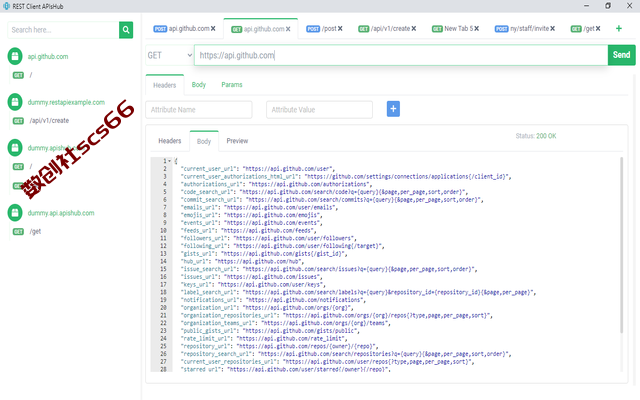Click the dummy.restapiexample.com collection icon
The image size is (640, 400).
pos(15,102)
